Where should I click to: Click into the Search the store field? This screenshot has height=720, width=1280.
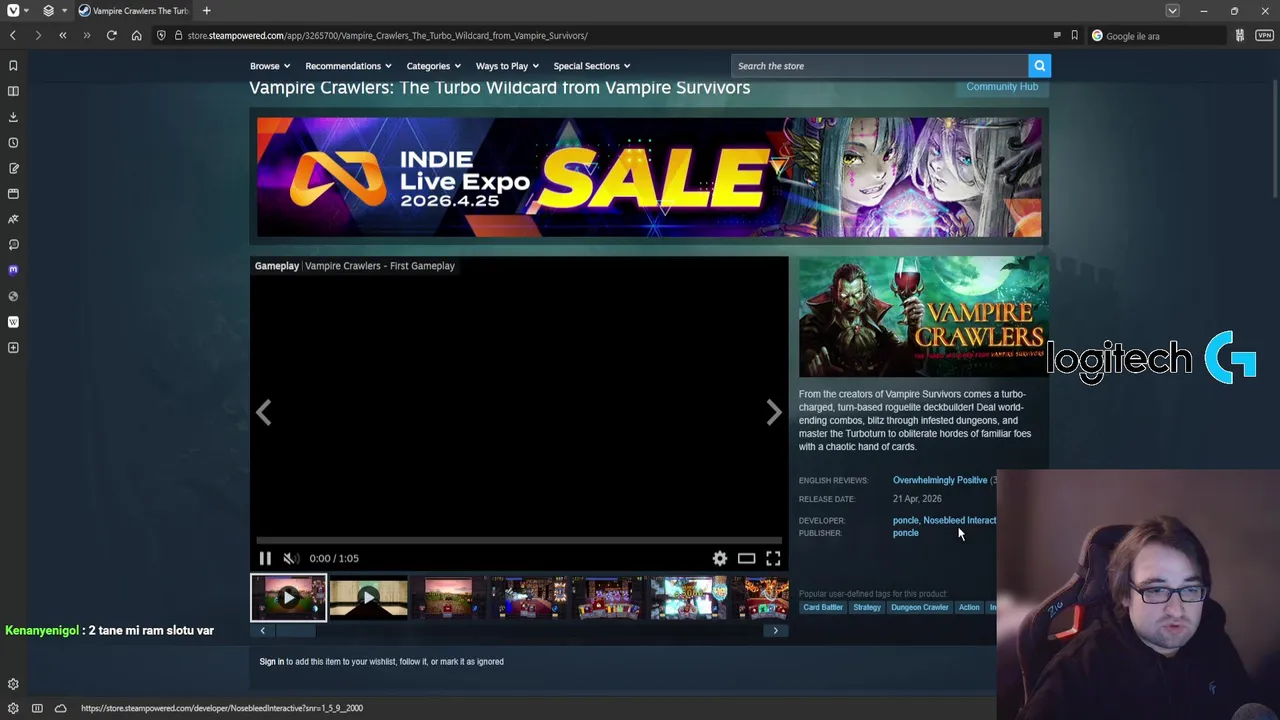(879, 66)
